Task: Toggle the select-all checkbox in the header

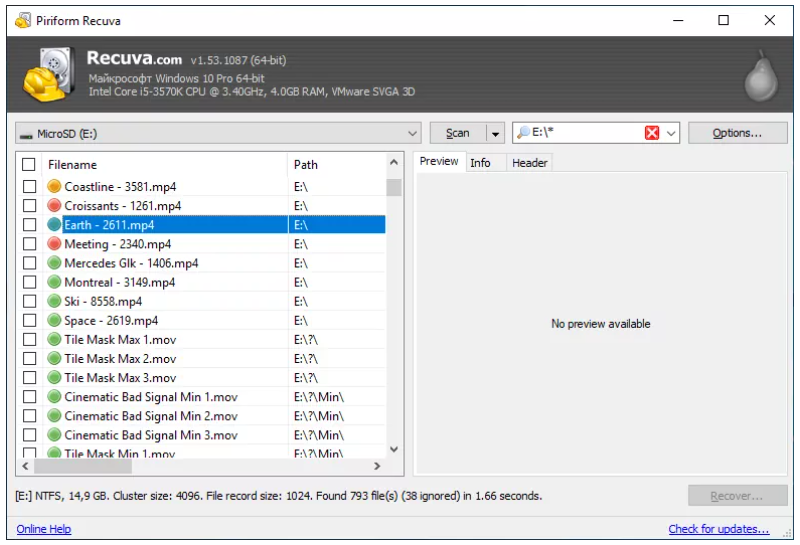Action: point(29,165)
